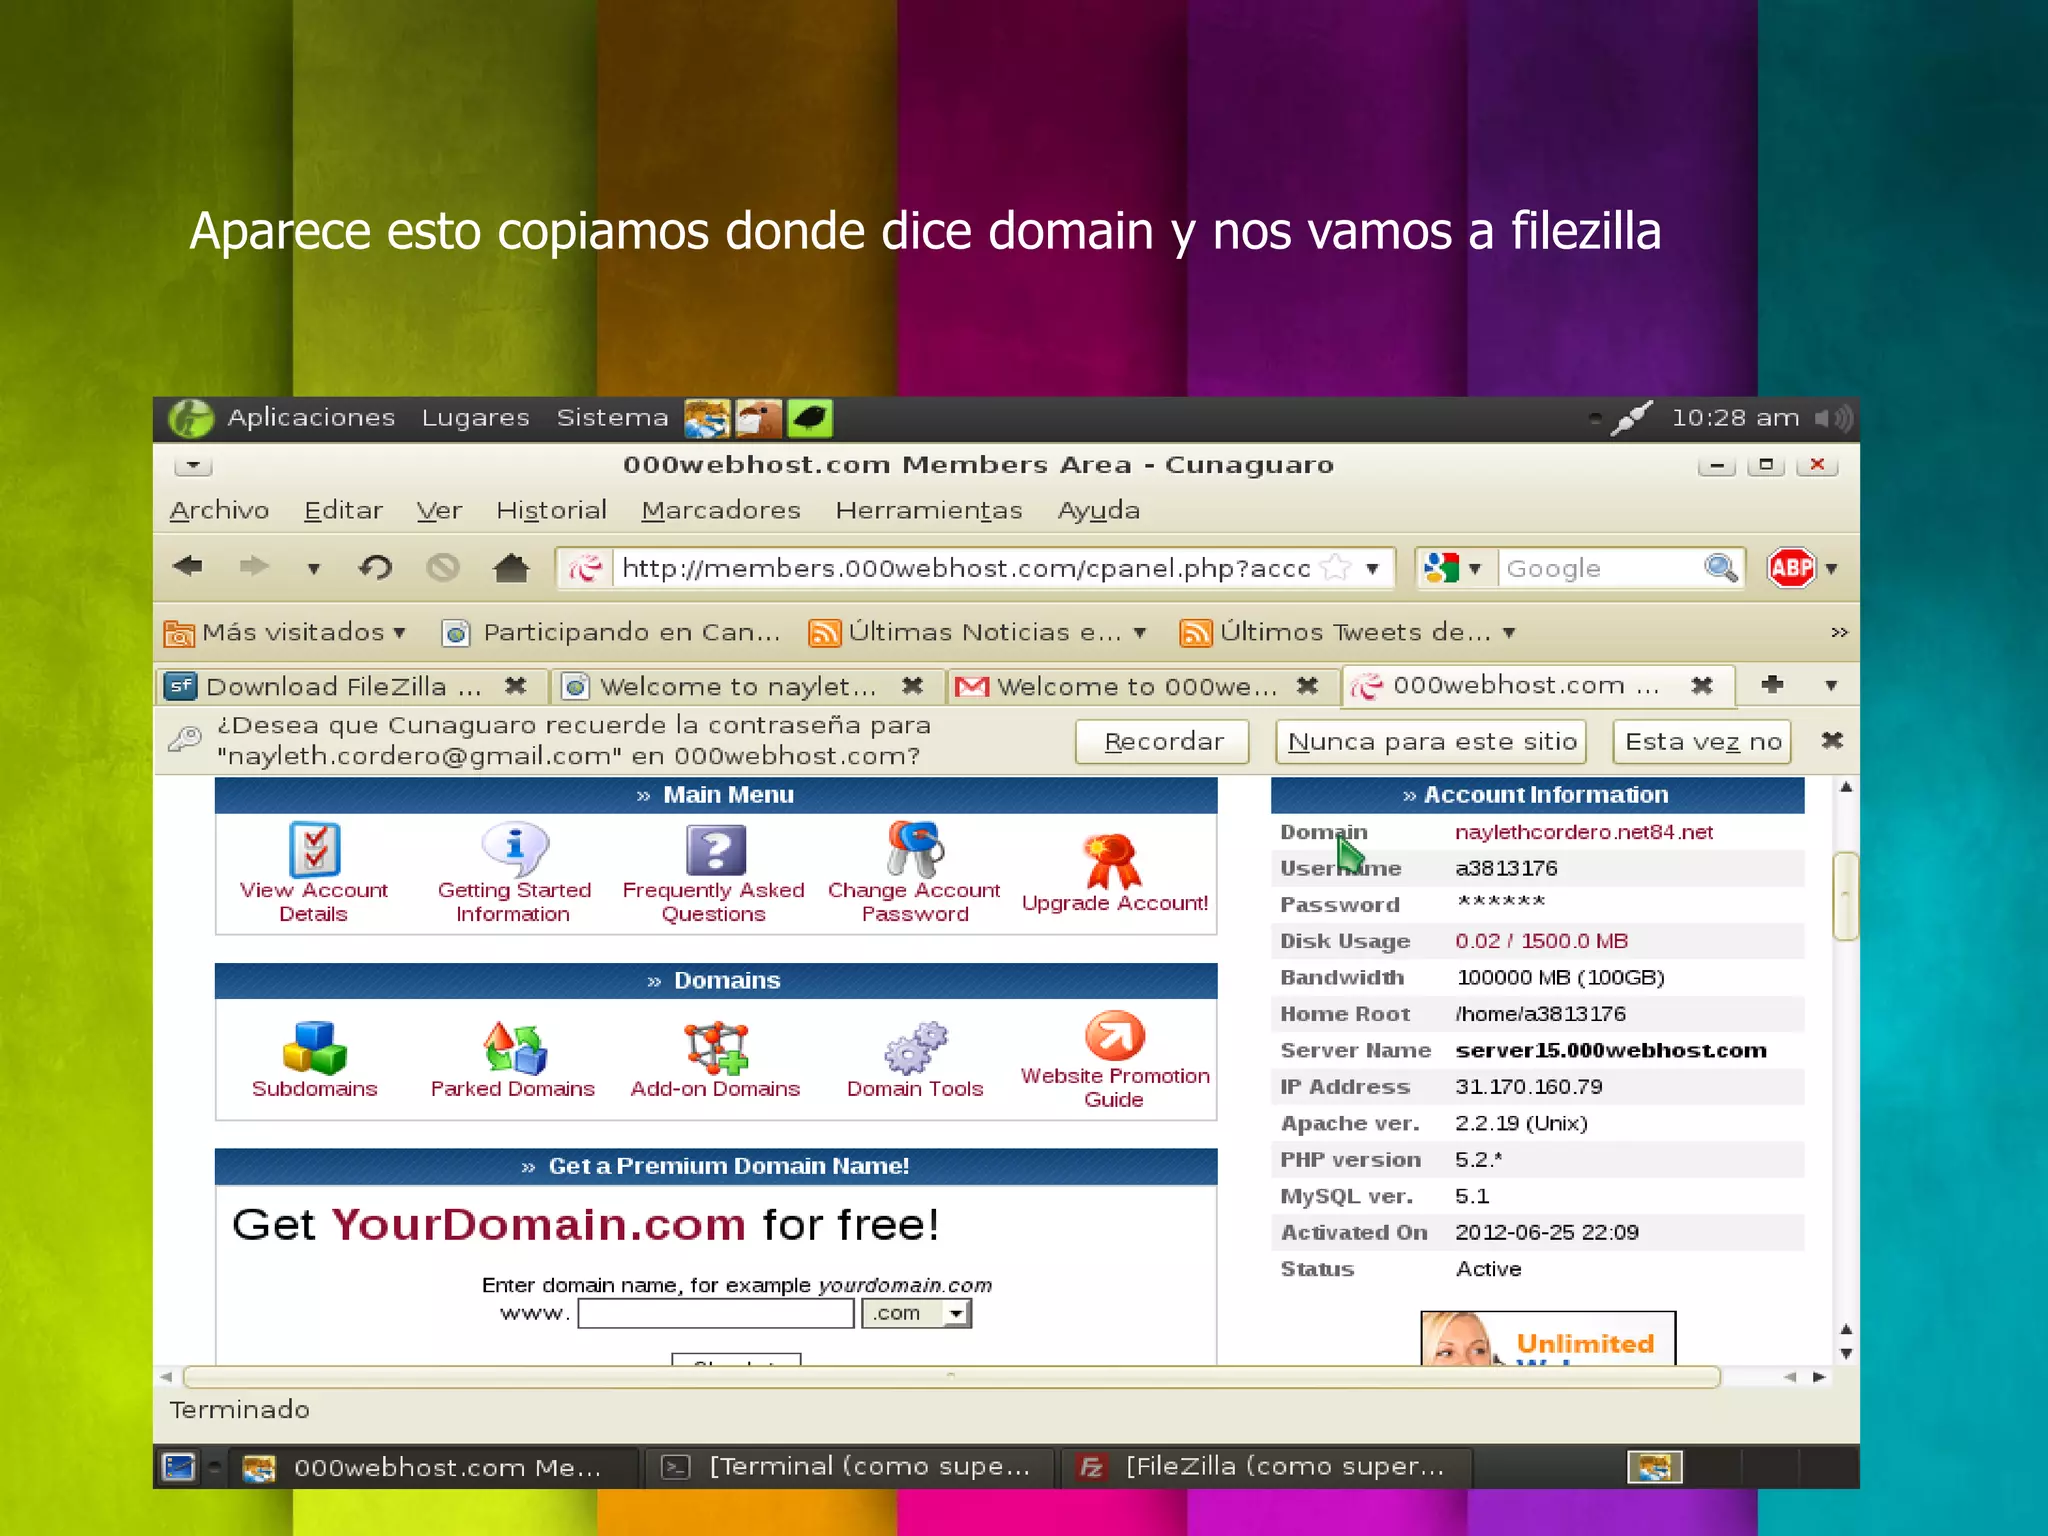This screenshot has height=1536, width=2048.
Task: Open a new tab with plus icon
Action: pyautogui.click(x=1772, y=684)
